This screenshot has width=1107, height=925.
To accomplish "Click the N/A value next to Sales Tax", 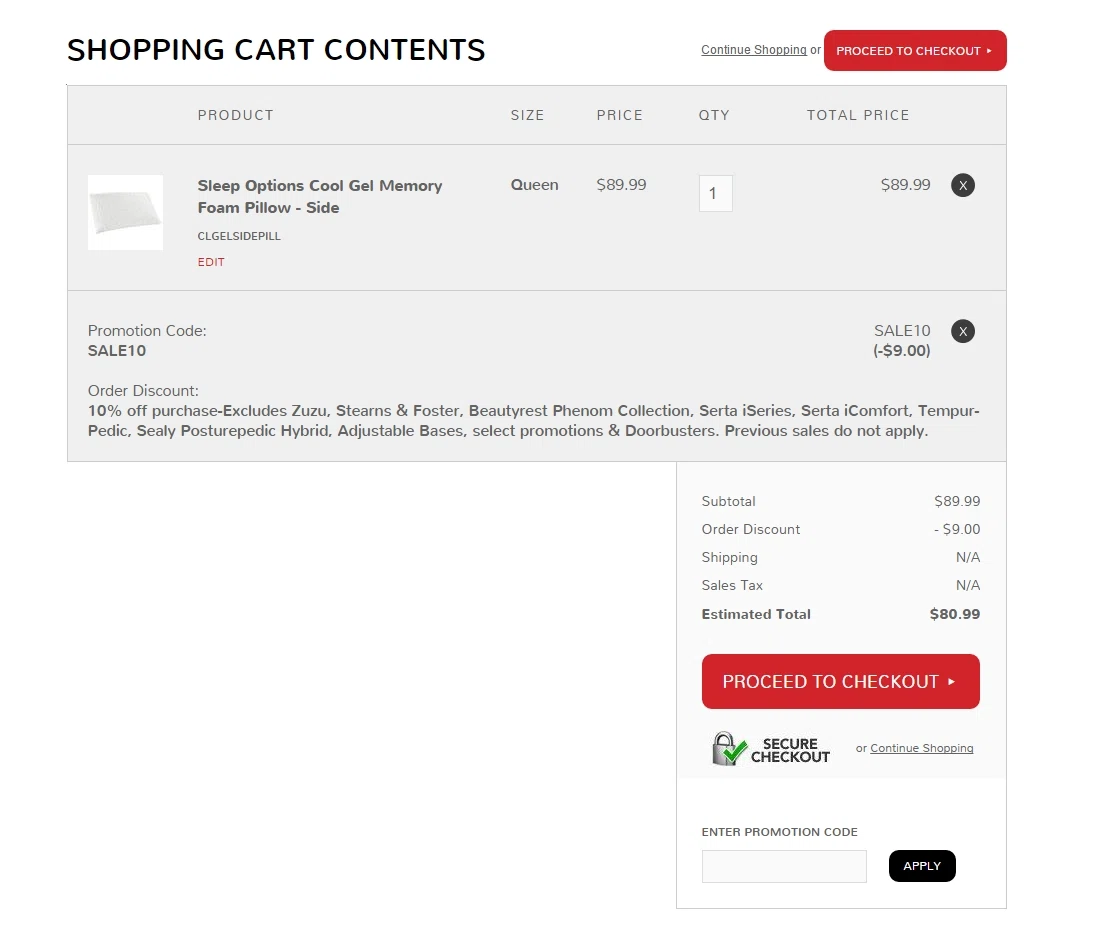I will (967, 585).
